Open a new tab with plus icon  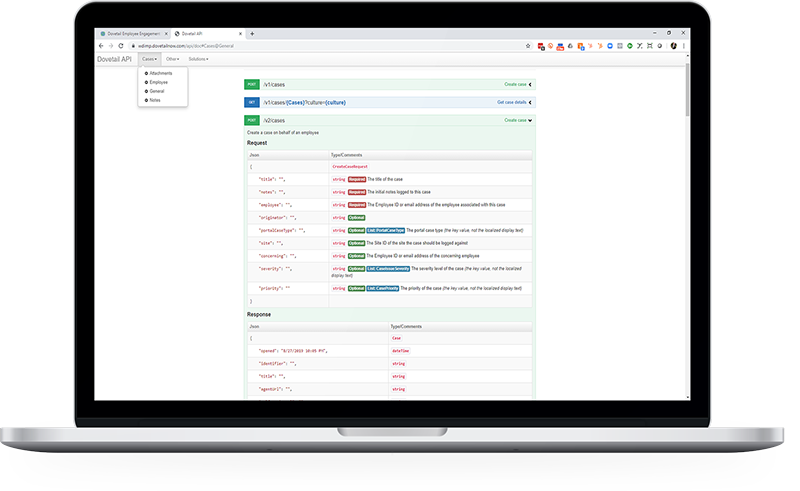pyautogui.click(x=252, y=34)
